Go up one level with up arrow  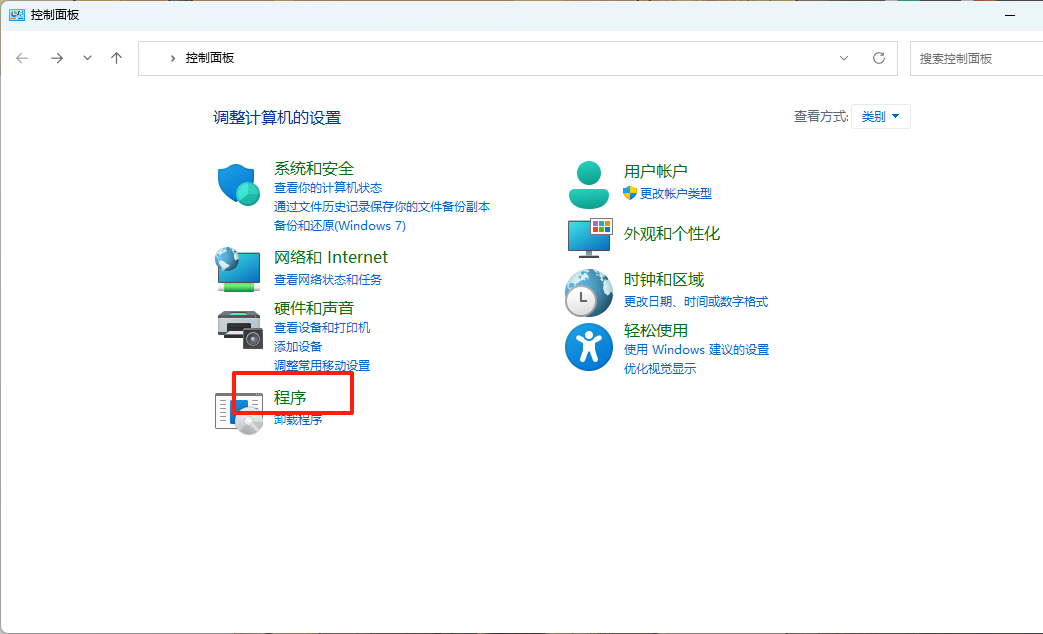tap(116, 58)
